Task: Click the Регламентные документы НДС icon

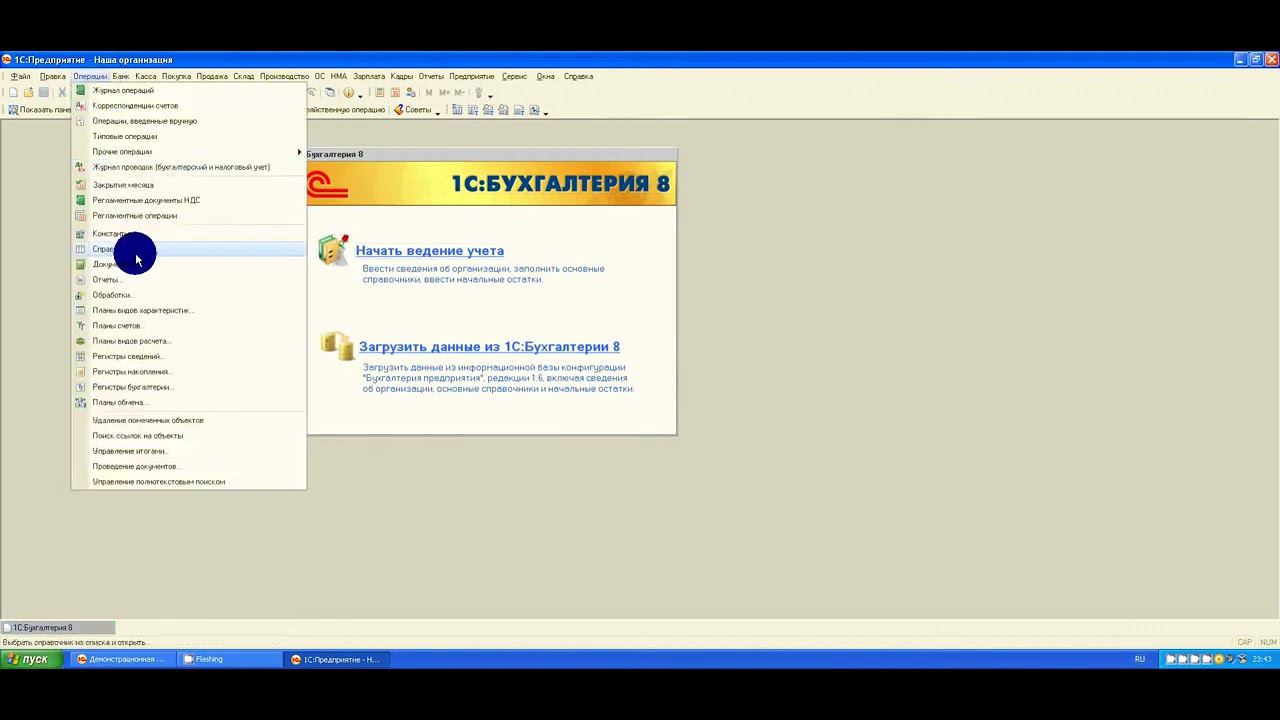Action: (81, 200)
